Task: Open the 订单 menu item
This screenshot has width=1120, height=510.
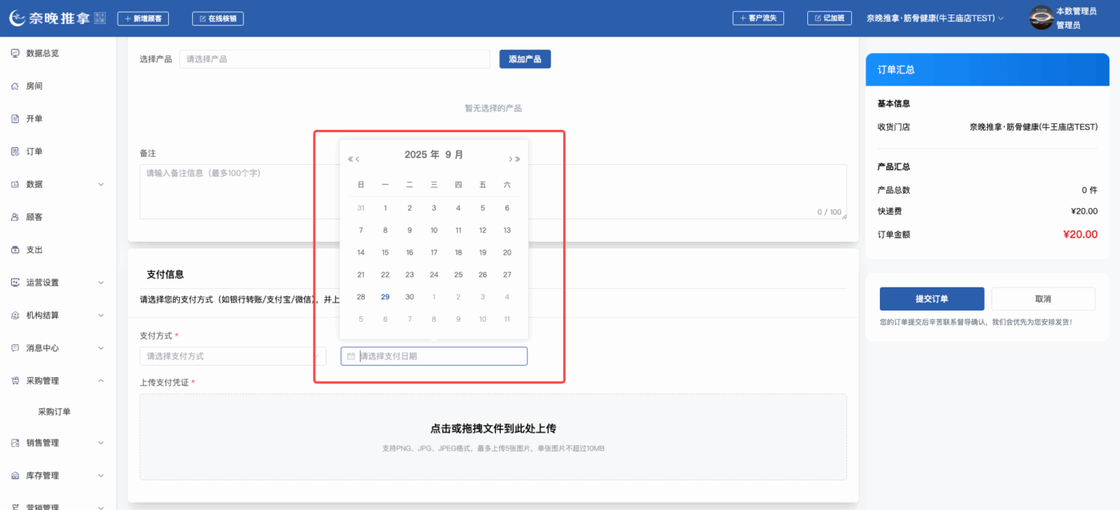Action: [x=58, y=151]
